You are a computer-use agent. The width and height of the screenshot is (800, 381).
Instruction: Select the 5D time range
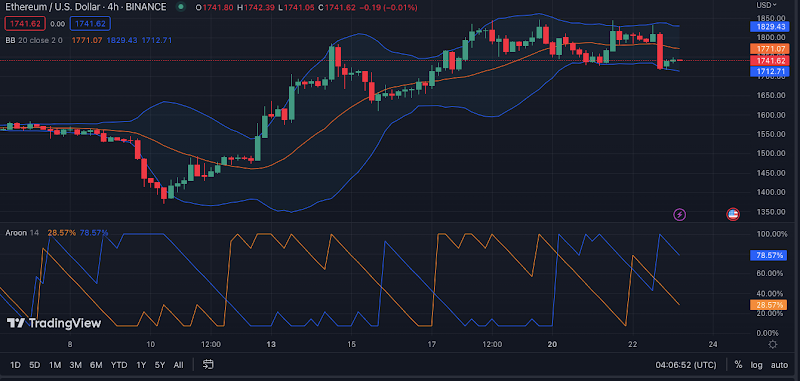(34, 365)
